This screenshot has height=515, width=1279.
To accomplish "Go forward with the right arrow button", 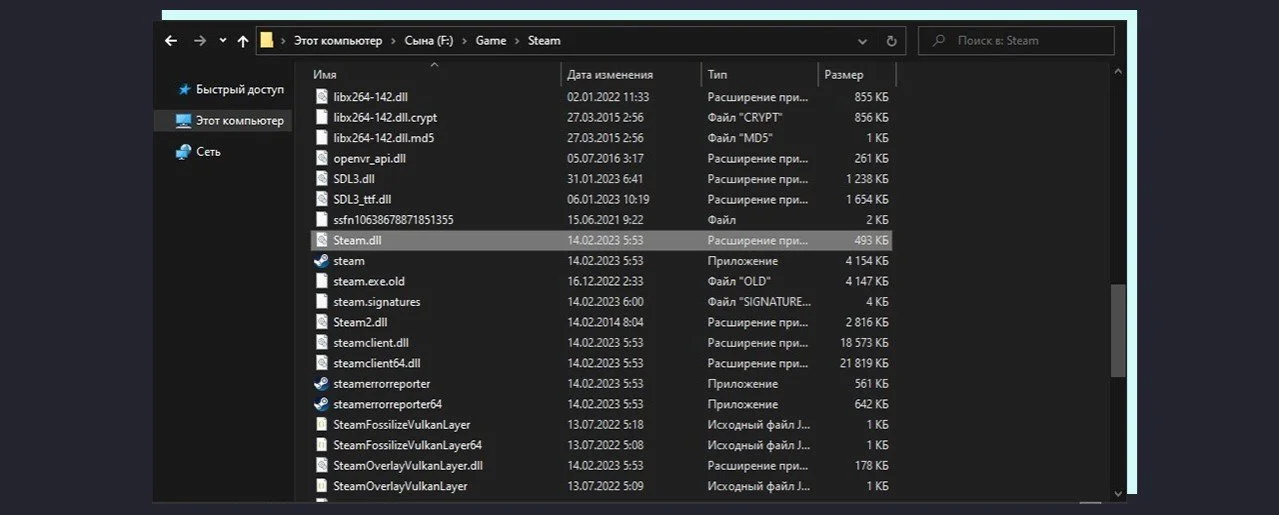I will 199,41.
